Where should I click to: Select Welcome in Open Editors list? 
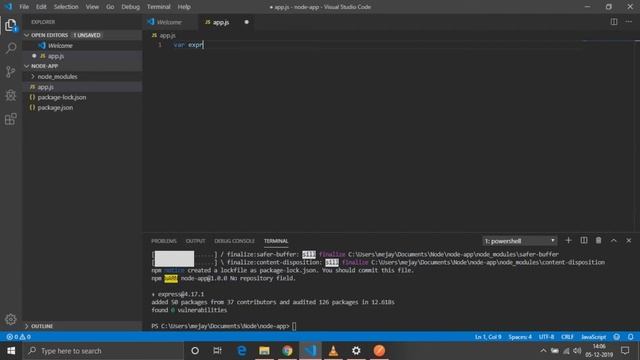[x=82, y=45]
